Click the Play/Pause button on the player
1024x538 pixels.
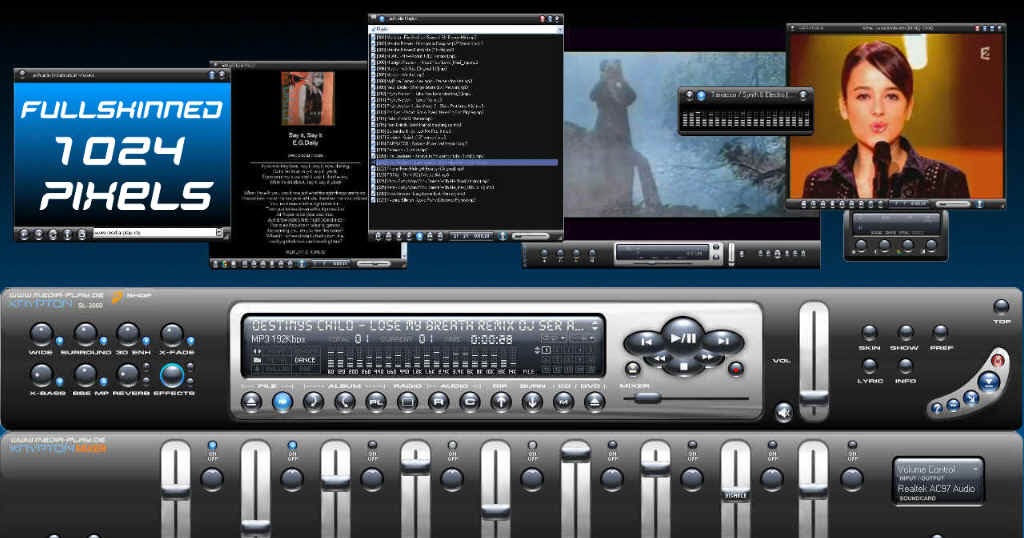(682, 337)
